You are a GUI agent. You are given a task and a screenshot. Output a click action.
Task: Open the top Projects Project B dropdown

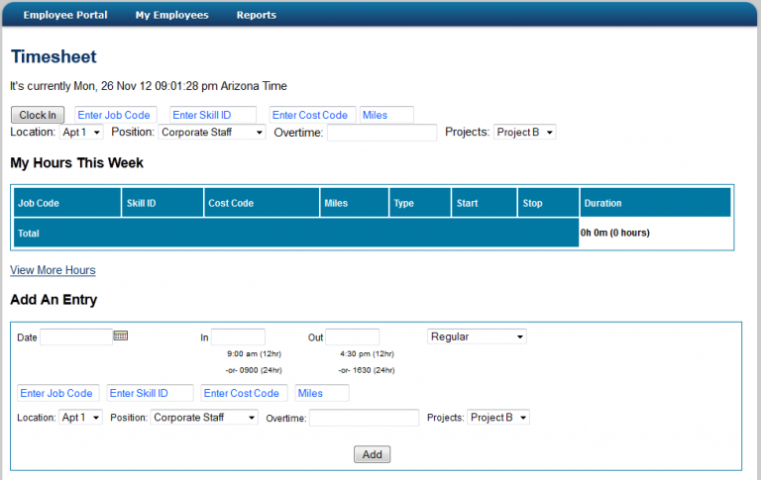[525, 132]
